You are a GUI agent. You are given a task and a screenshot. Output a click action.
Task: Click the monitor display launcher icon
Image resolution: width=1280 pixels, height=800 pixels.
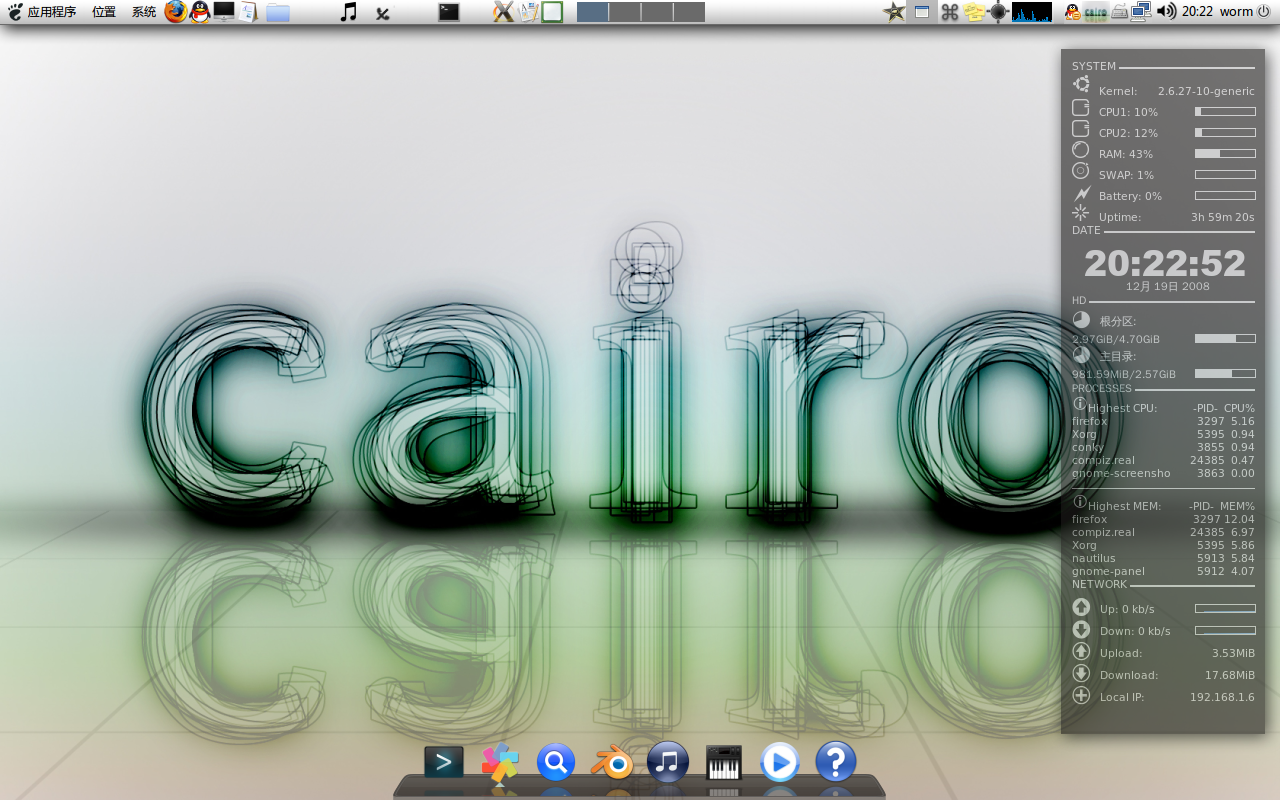point(224,12)
